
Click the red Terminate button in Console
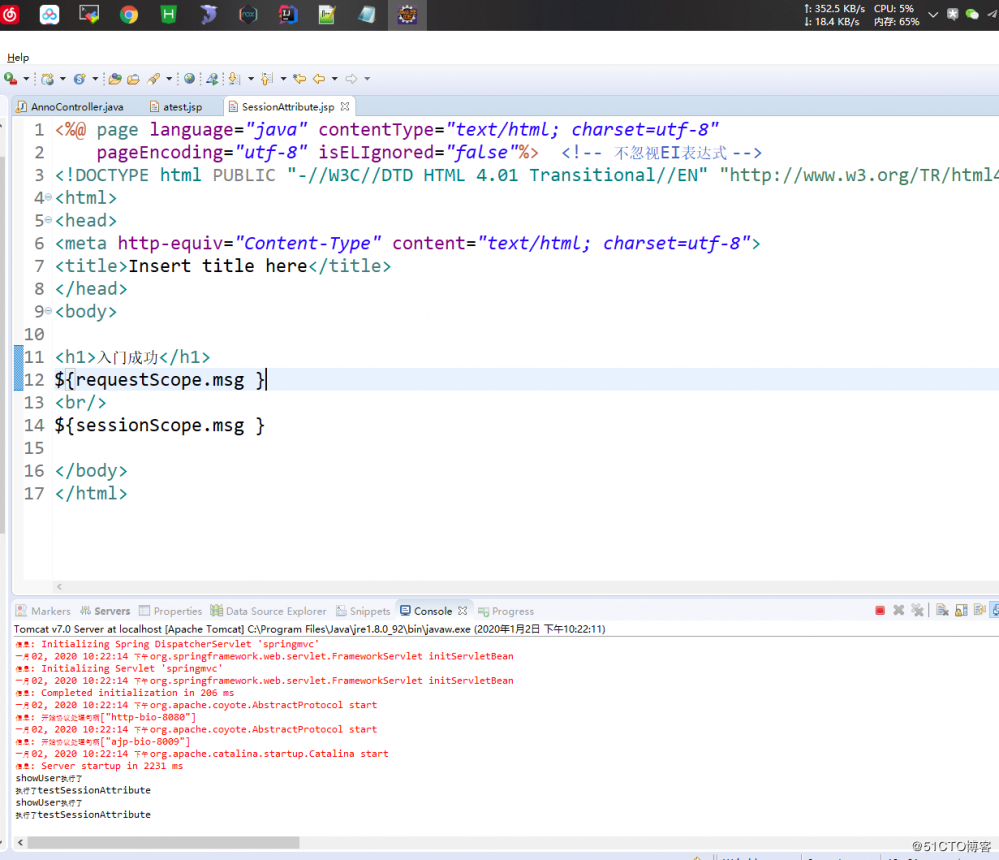pyautogui.click(x=880, y=610)
